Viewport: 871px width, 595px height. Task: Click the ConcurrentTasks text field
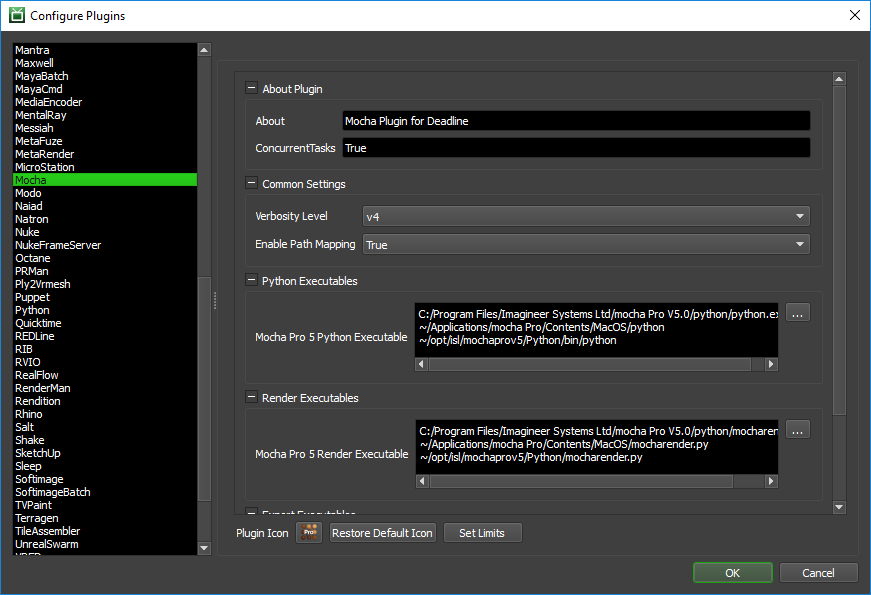(x=575, y=148)
